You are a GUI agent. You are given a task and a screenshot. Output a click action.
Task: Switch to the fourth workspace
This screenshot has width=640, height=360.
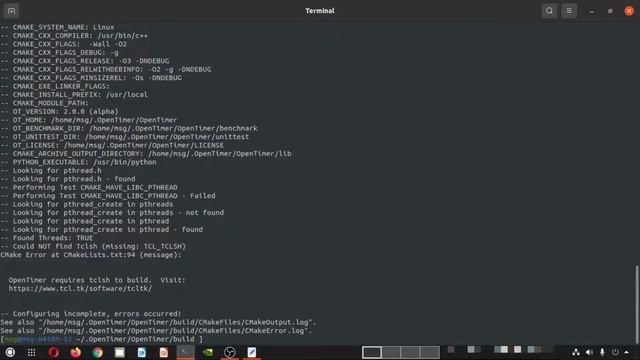[x=430, y=352]
